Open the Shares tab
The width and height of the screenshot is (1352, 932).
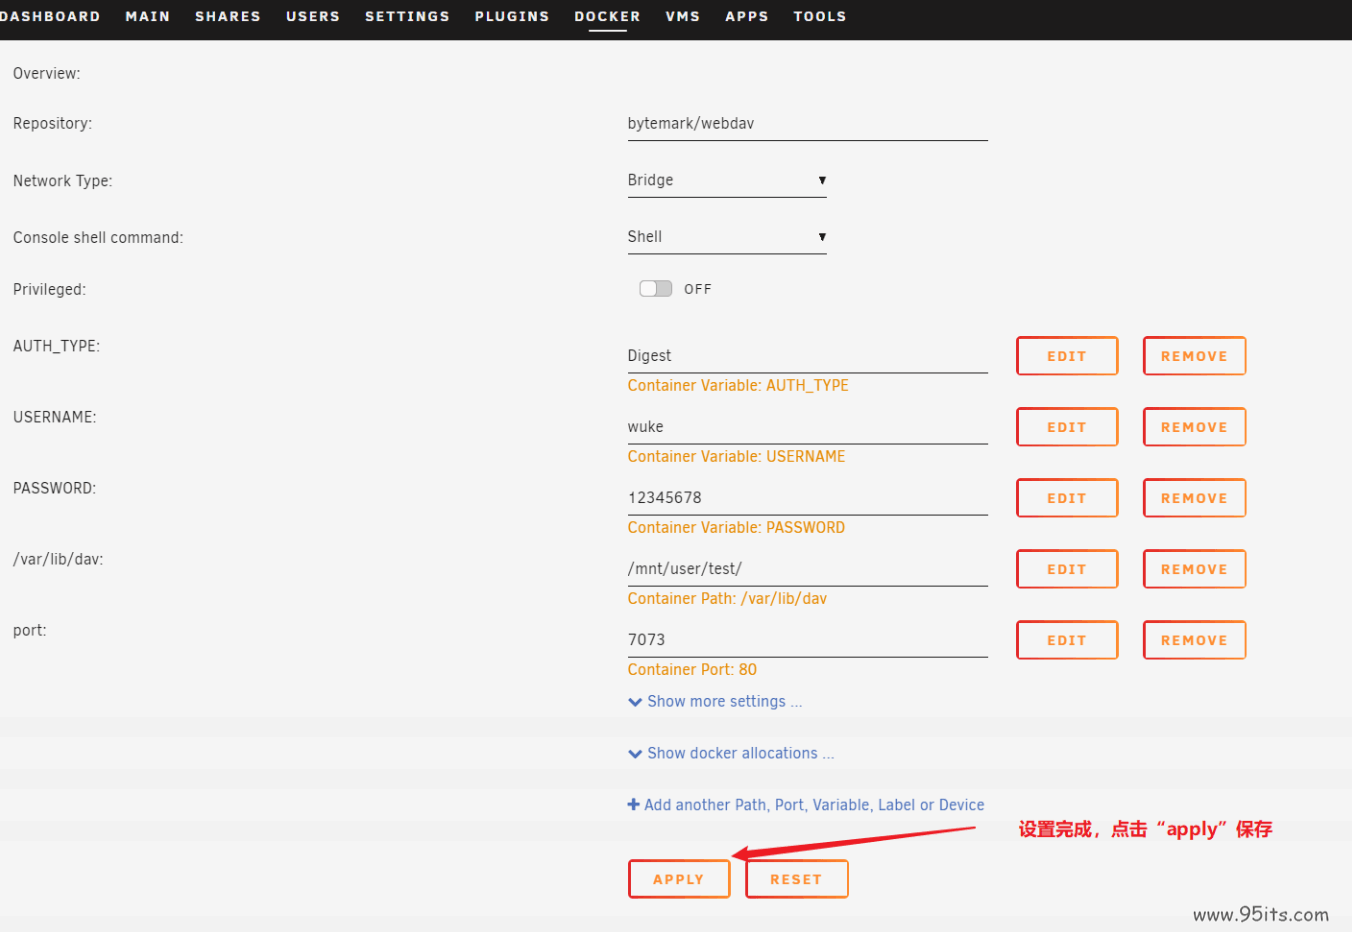click(228, 16)
